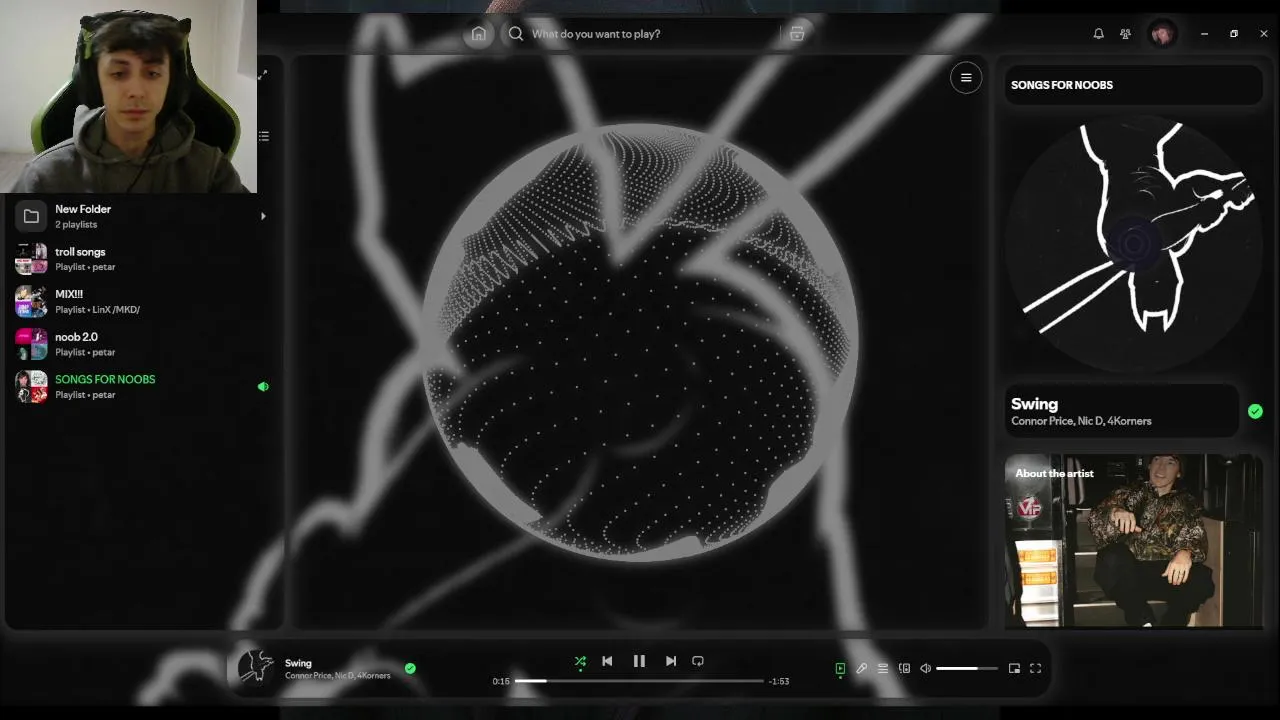1280x720 pixels.
Task: Restore the Spotify window size
Action: [x=1234, y=34]
